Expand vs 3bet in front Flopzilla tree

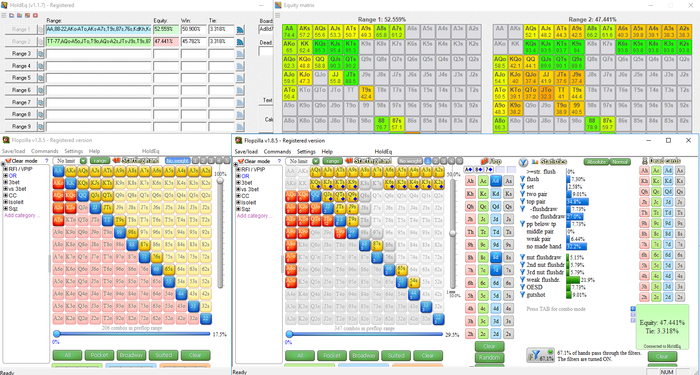(x=239, y=189)
